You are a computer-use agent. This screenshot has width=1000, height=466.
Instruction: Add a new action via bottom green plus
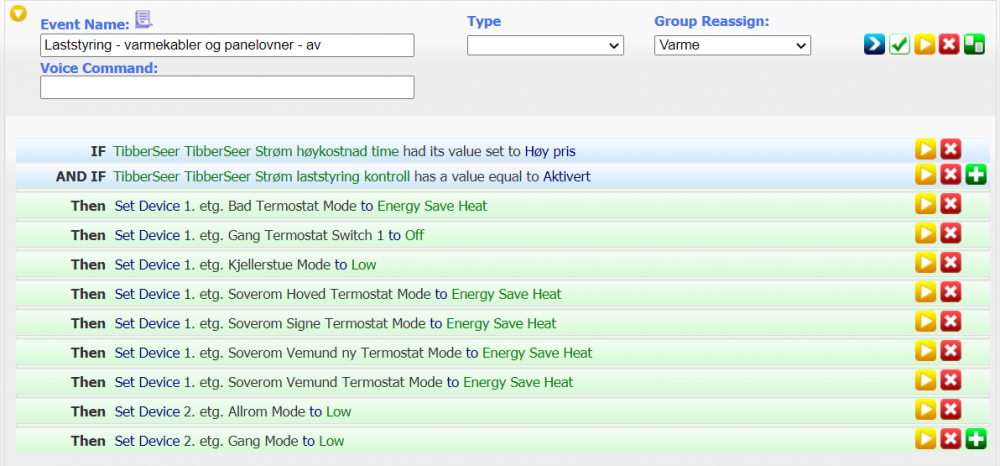click(976, 439)
